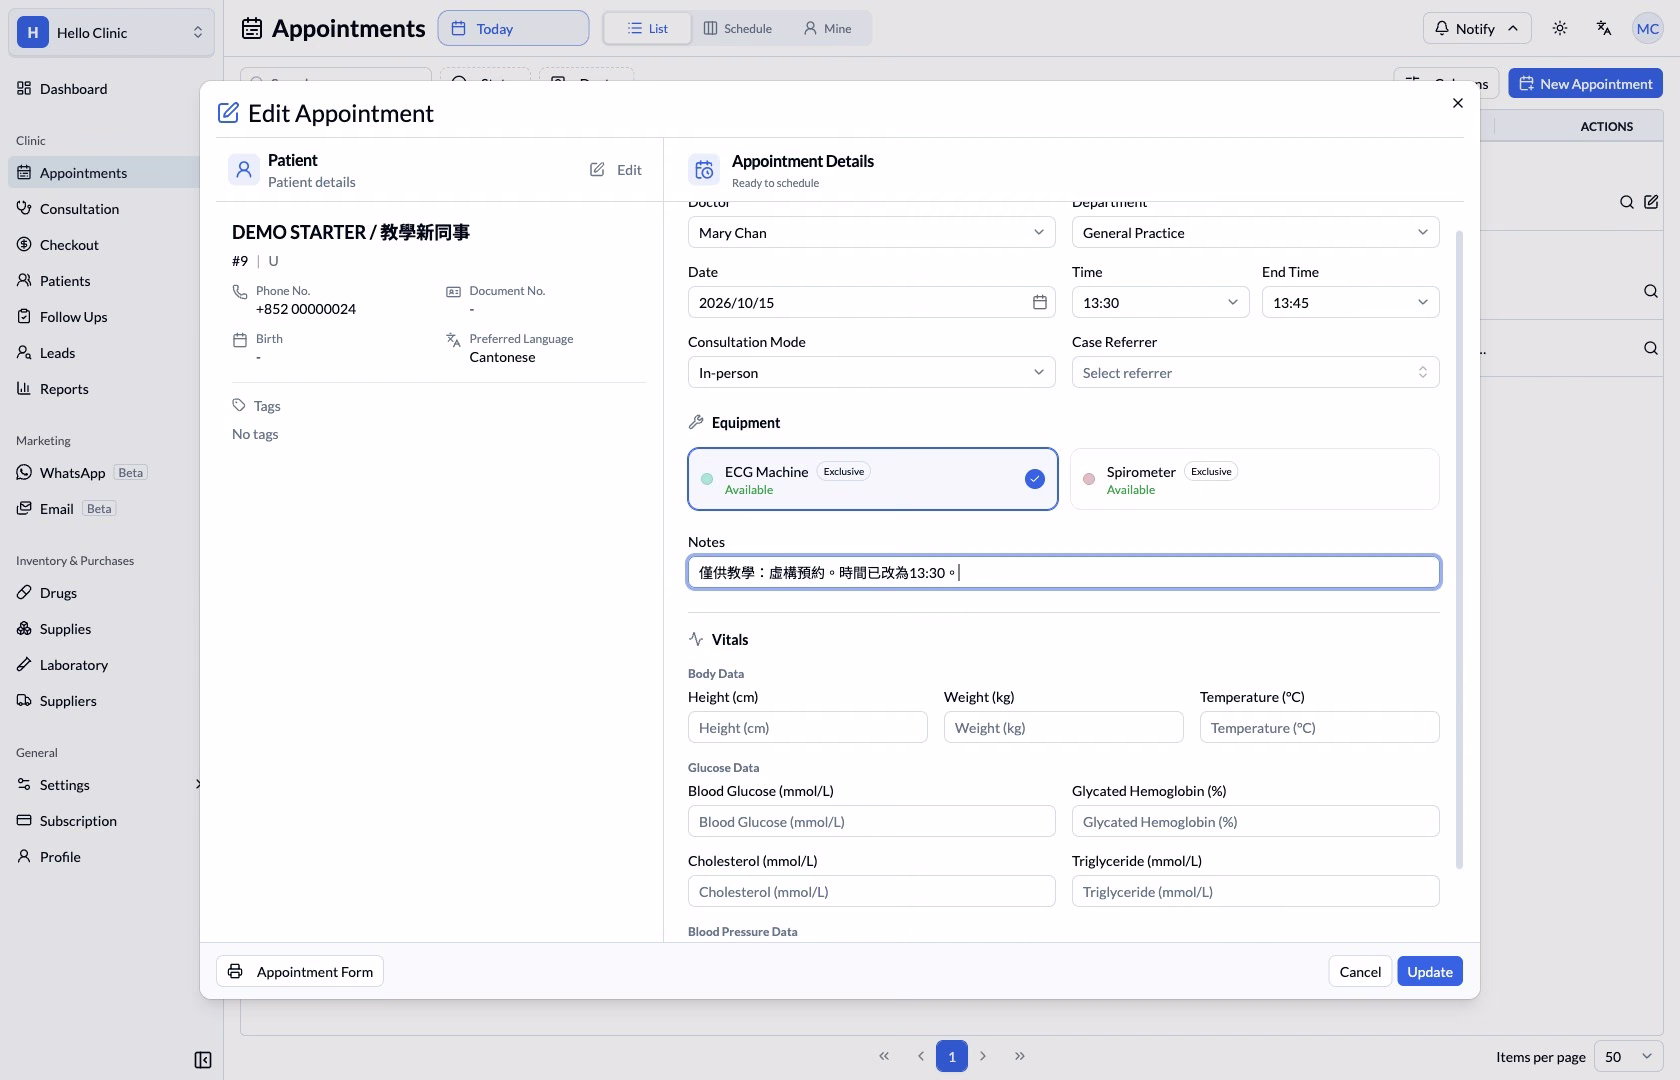Click the Laboratory test tube icon
Image resolution: width=1680 pixels, height=1080 pixels.
24,664
